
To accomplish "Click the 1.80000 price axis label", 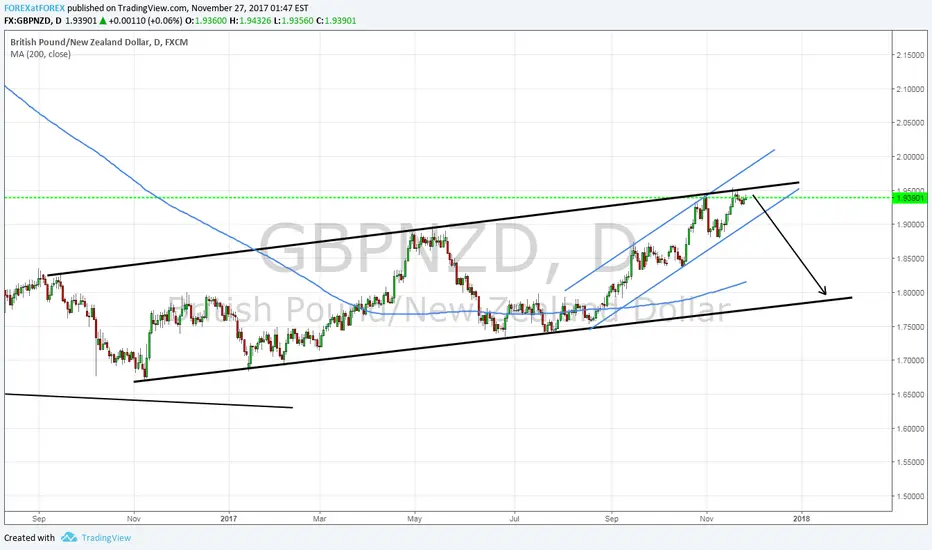I will click(x=910, y=293).
